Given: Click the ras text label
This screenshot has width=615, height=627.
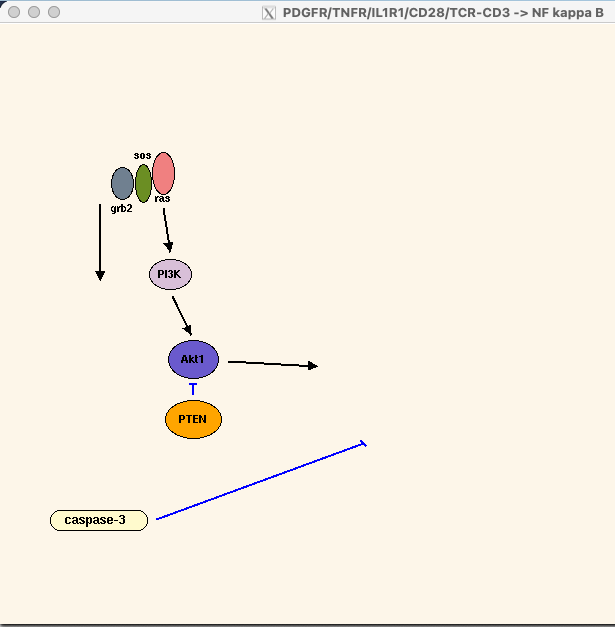Looking at the screenshot, I should [x=162, y=198].
